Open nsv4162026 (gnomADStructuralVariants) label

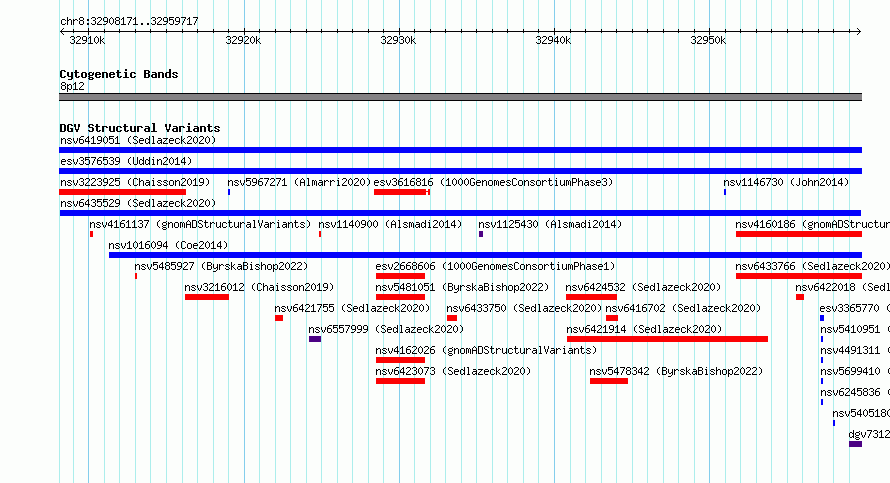coord(486,350)
